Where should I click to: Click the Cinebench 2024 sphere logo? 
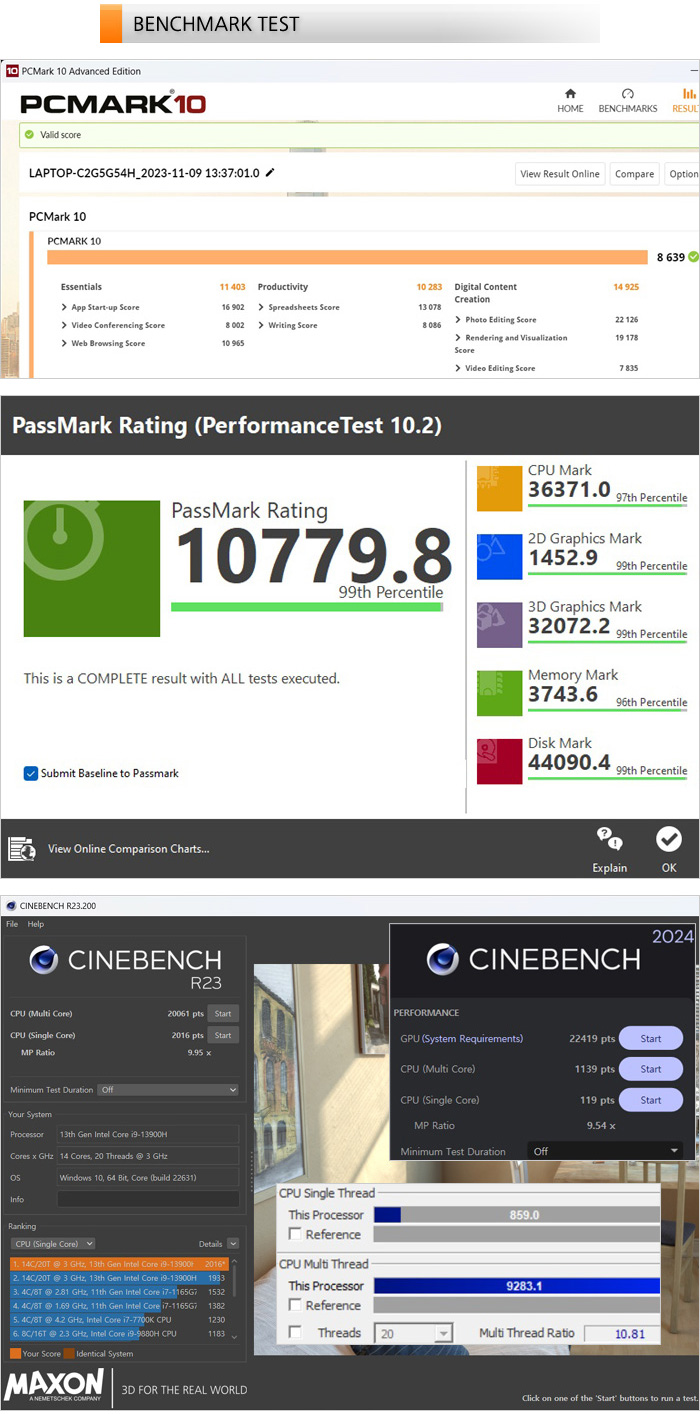(x=443, y=959)
